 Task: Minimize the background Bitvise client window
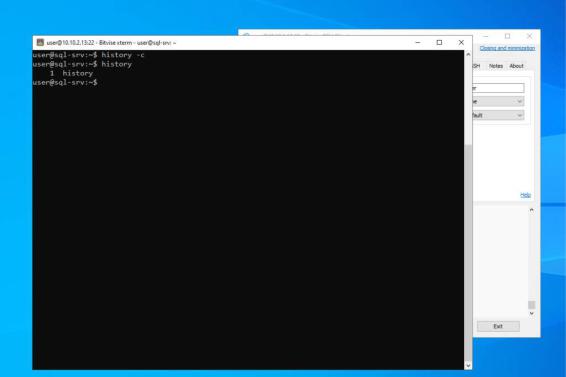pos(486,36)
